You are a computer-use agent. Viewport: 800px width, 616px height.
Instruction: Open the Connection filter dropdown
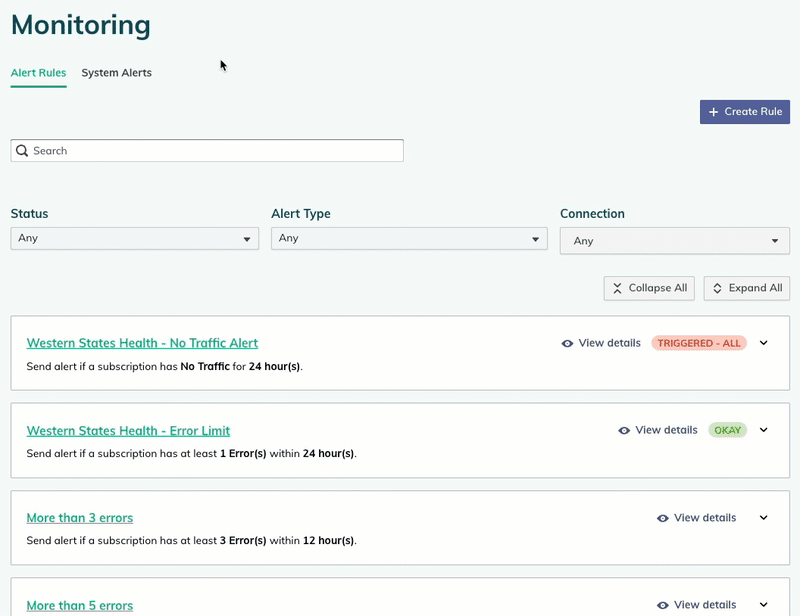coord(674,241)
